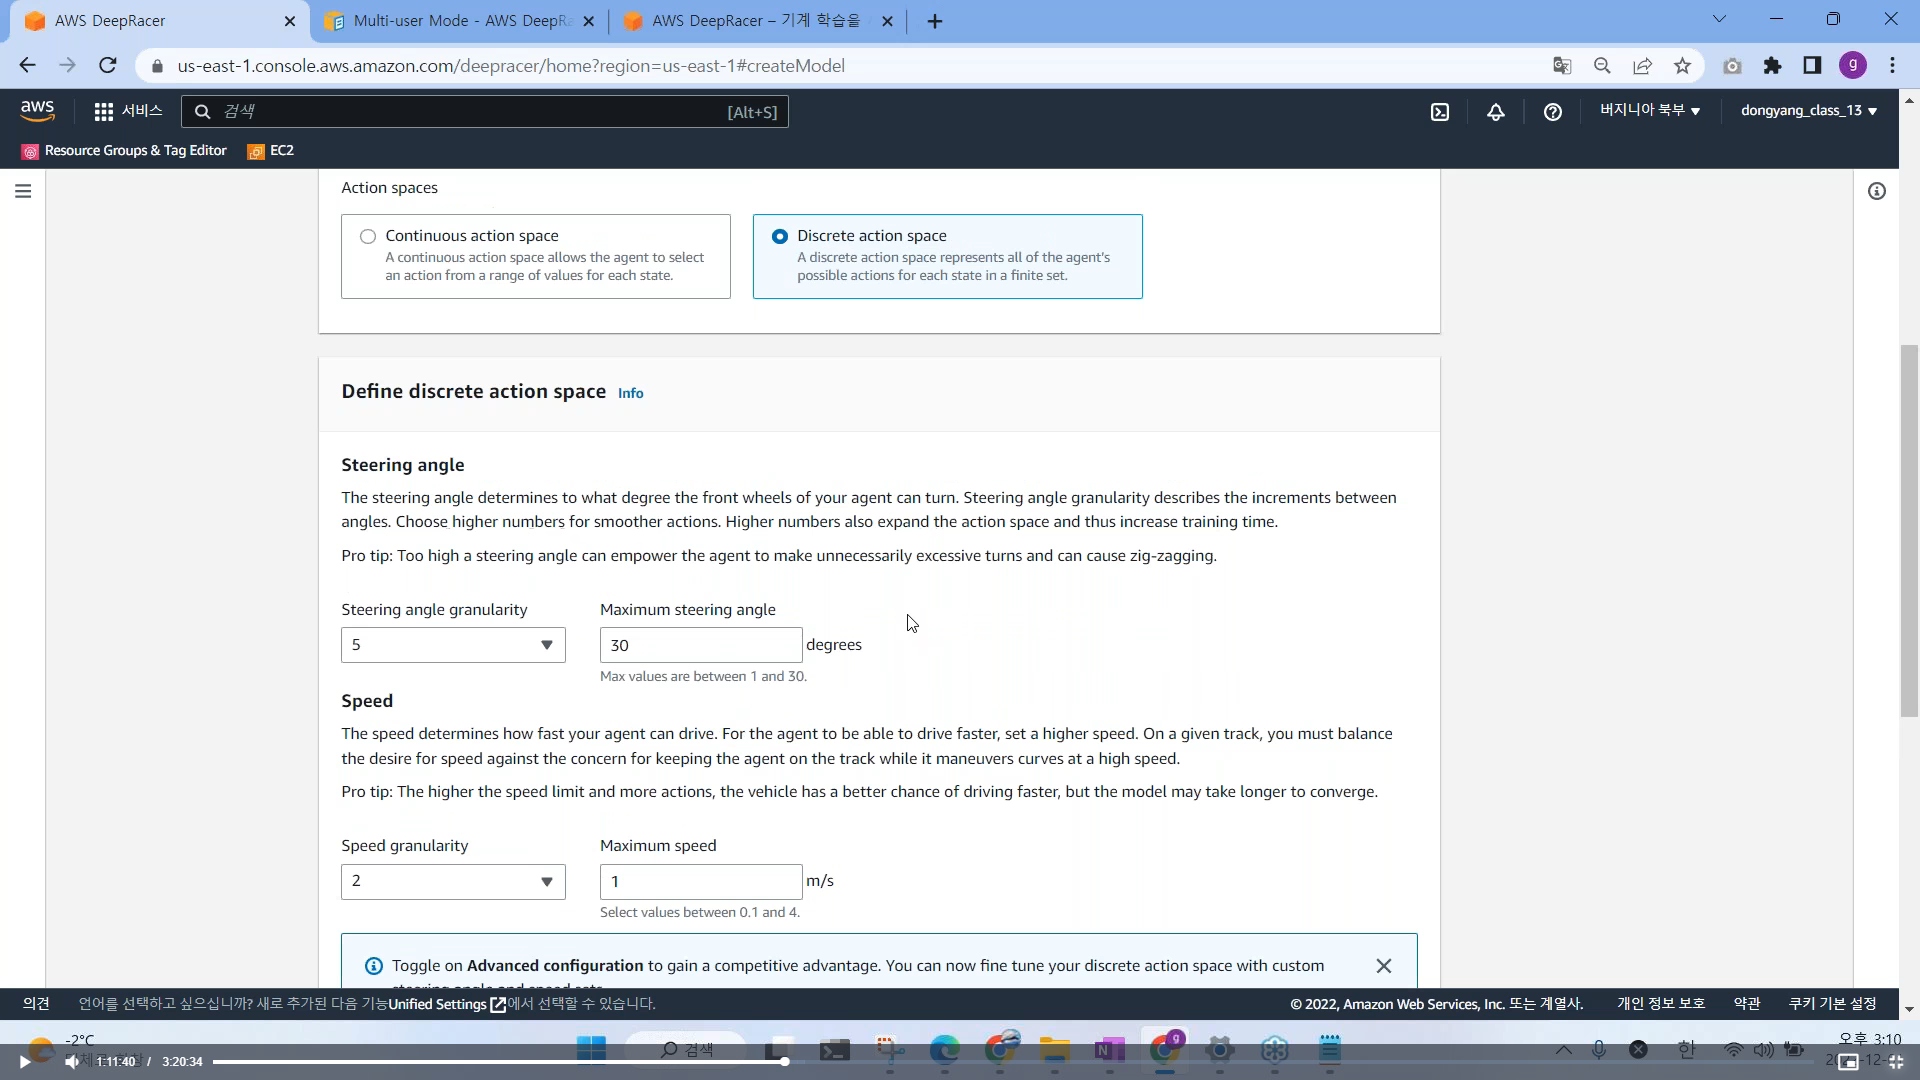
Task: Open the right-side info panel icon
Action: pyautogui.click(x=1877, y=191)
